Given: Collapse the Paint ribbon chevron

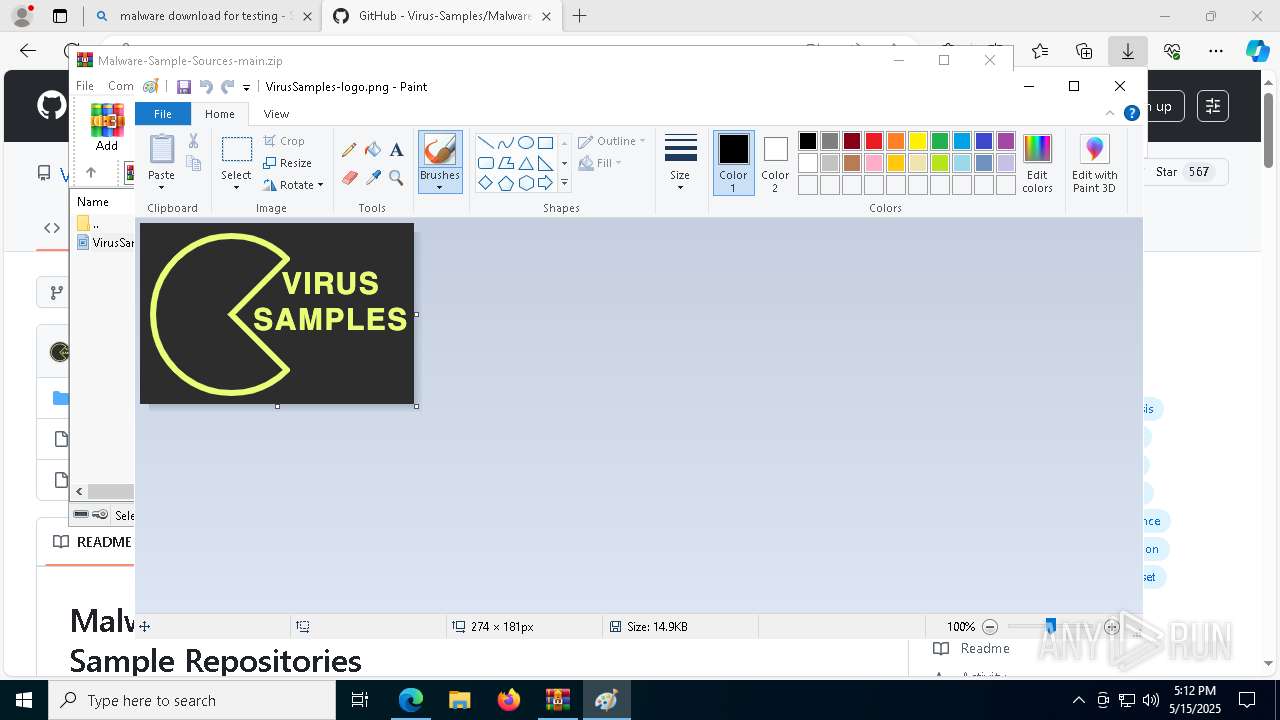Looking at the screenshot, I should (x=1110, y=113).
